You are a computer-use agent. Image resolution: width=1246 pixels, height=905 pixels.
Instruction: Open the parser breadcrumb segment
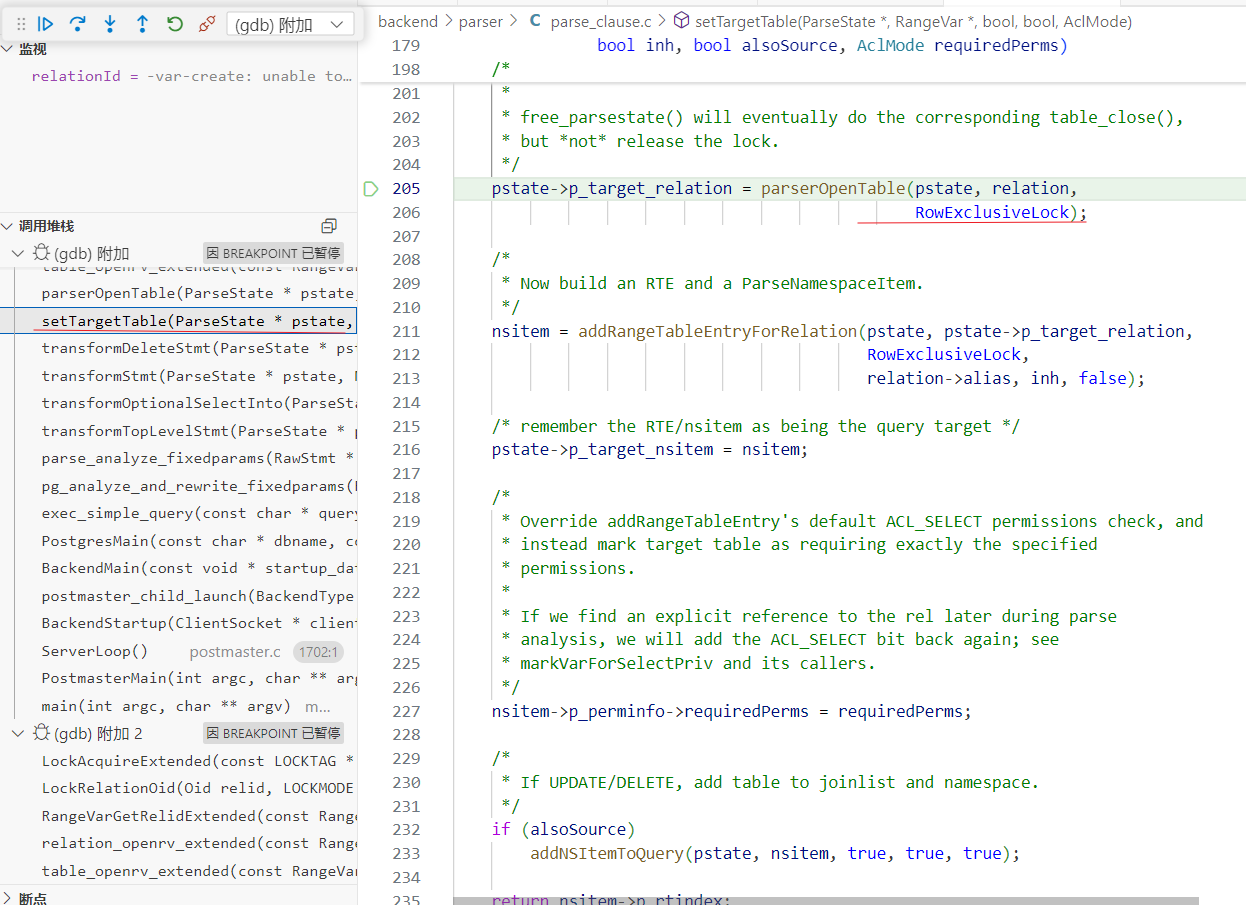coord(480,21)
